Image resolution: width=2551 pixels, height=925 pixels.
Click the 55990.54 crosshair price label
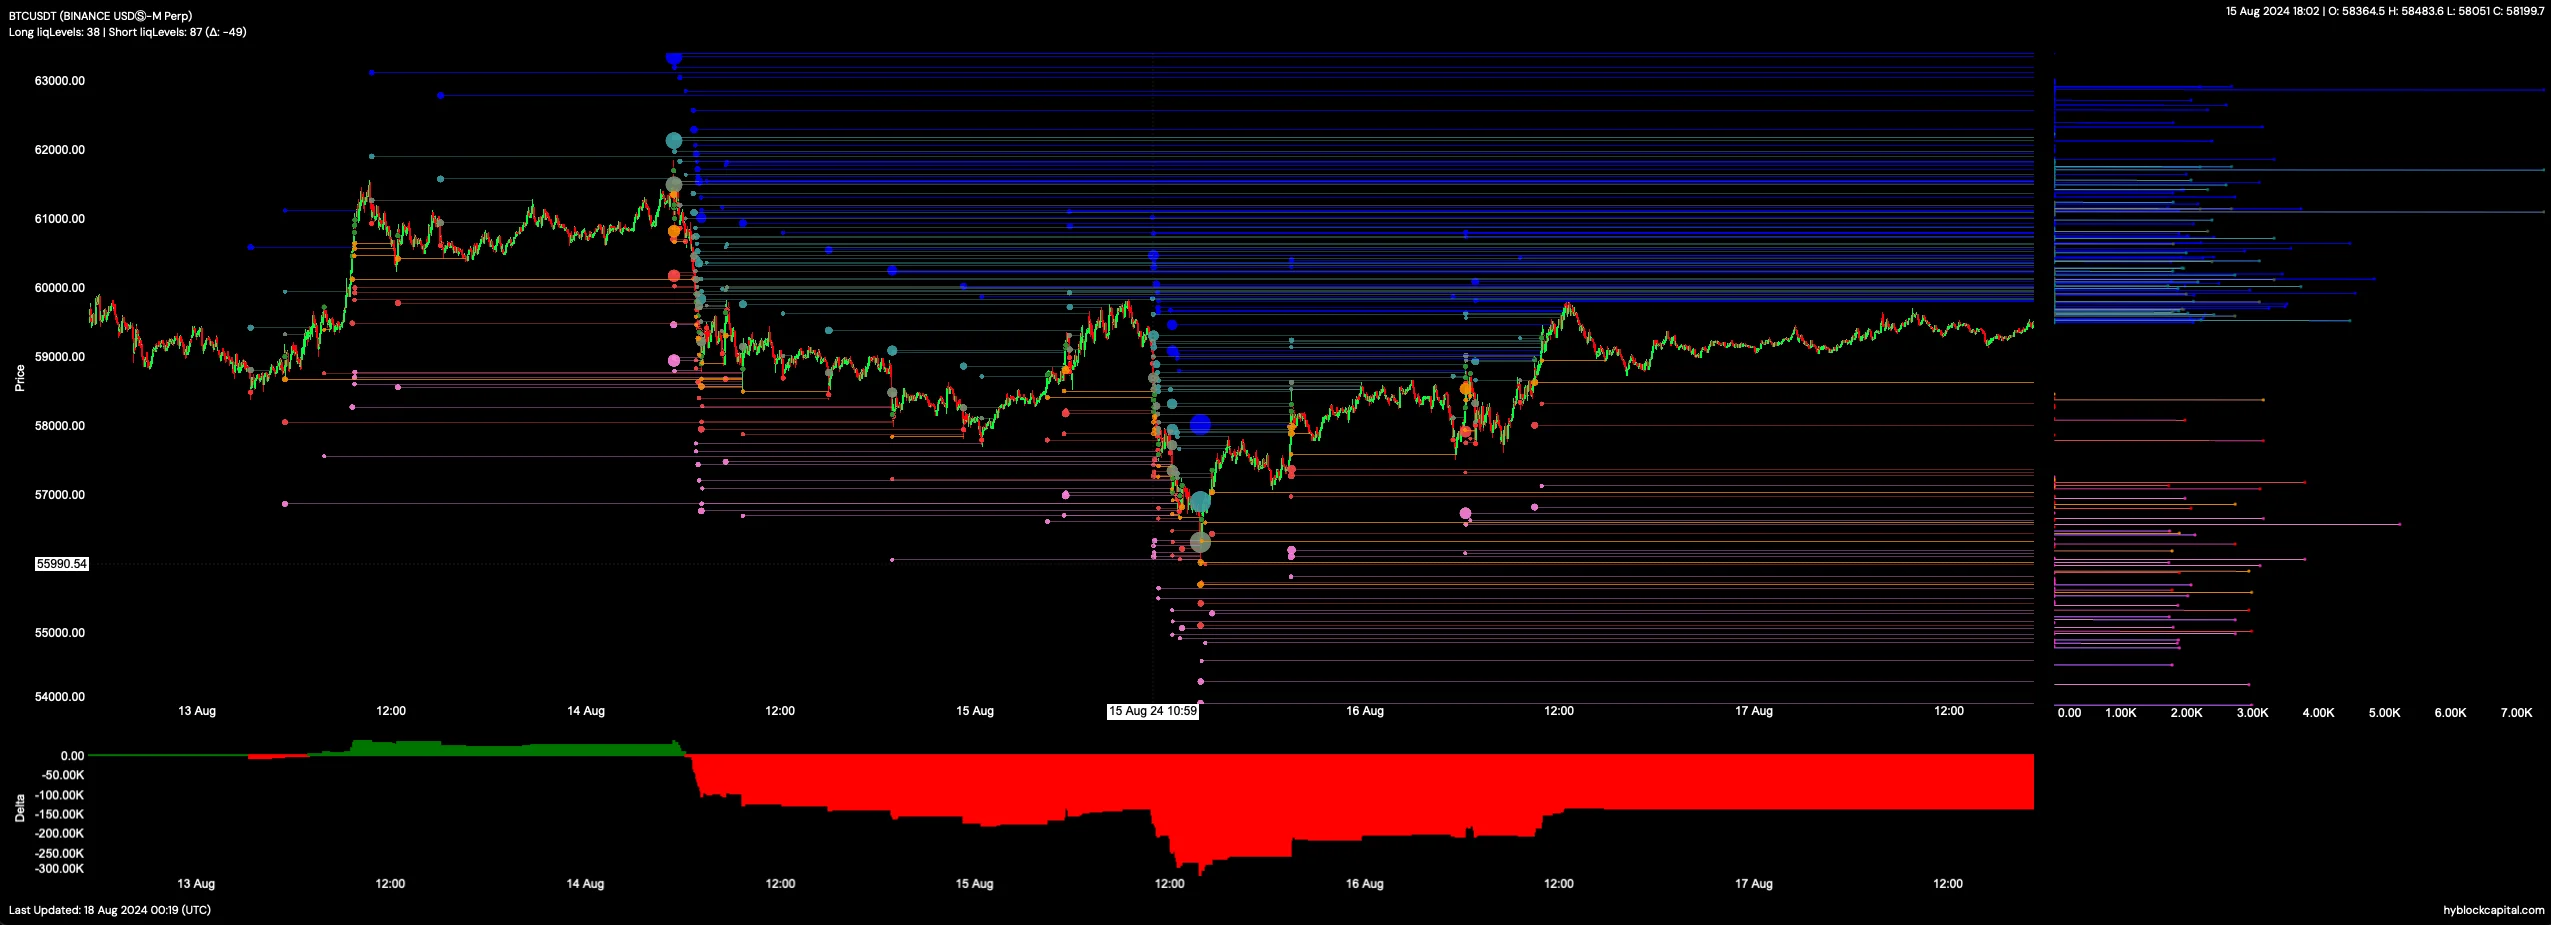(x=62, y=564)
